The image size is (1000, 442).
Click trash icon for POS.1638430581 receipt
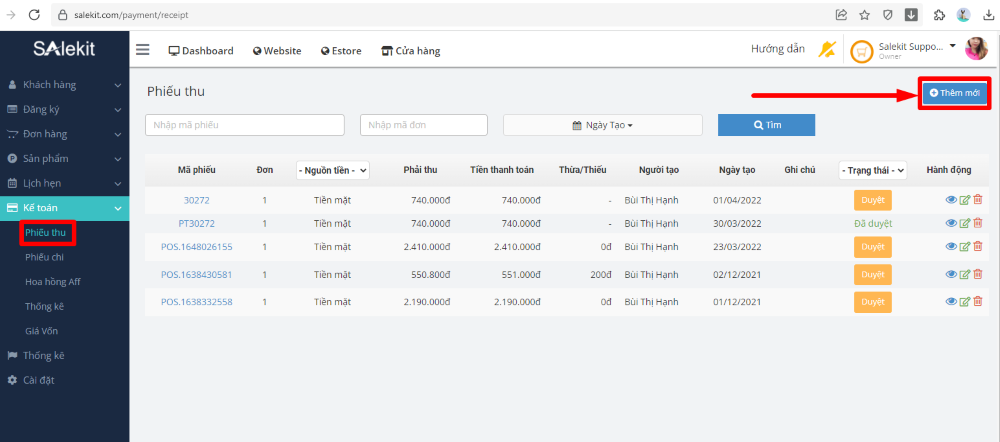coord(978,274)
